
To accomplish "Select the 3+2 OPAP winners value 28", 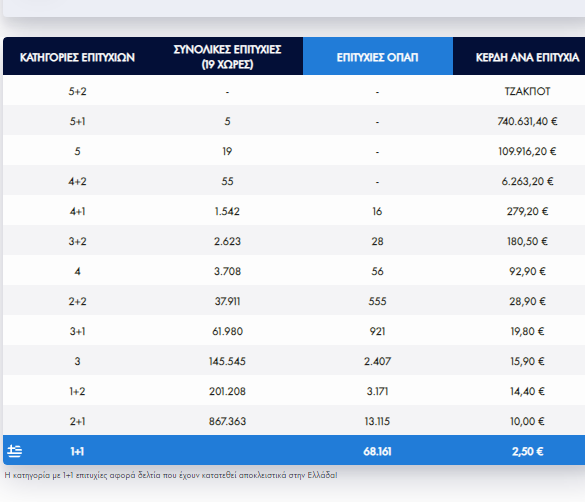I will [377, 241].
